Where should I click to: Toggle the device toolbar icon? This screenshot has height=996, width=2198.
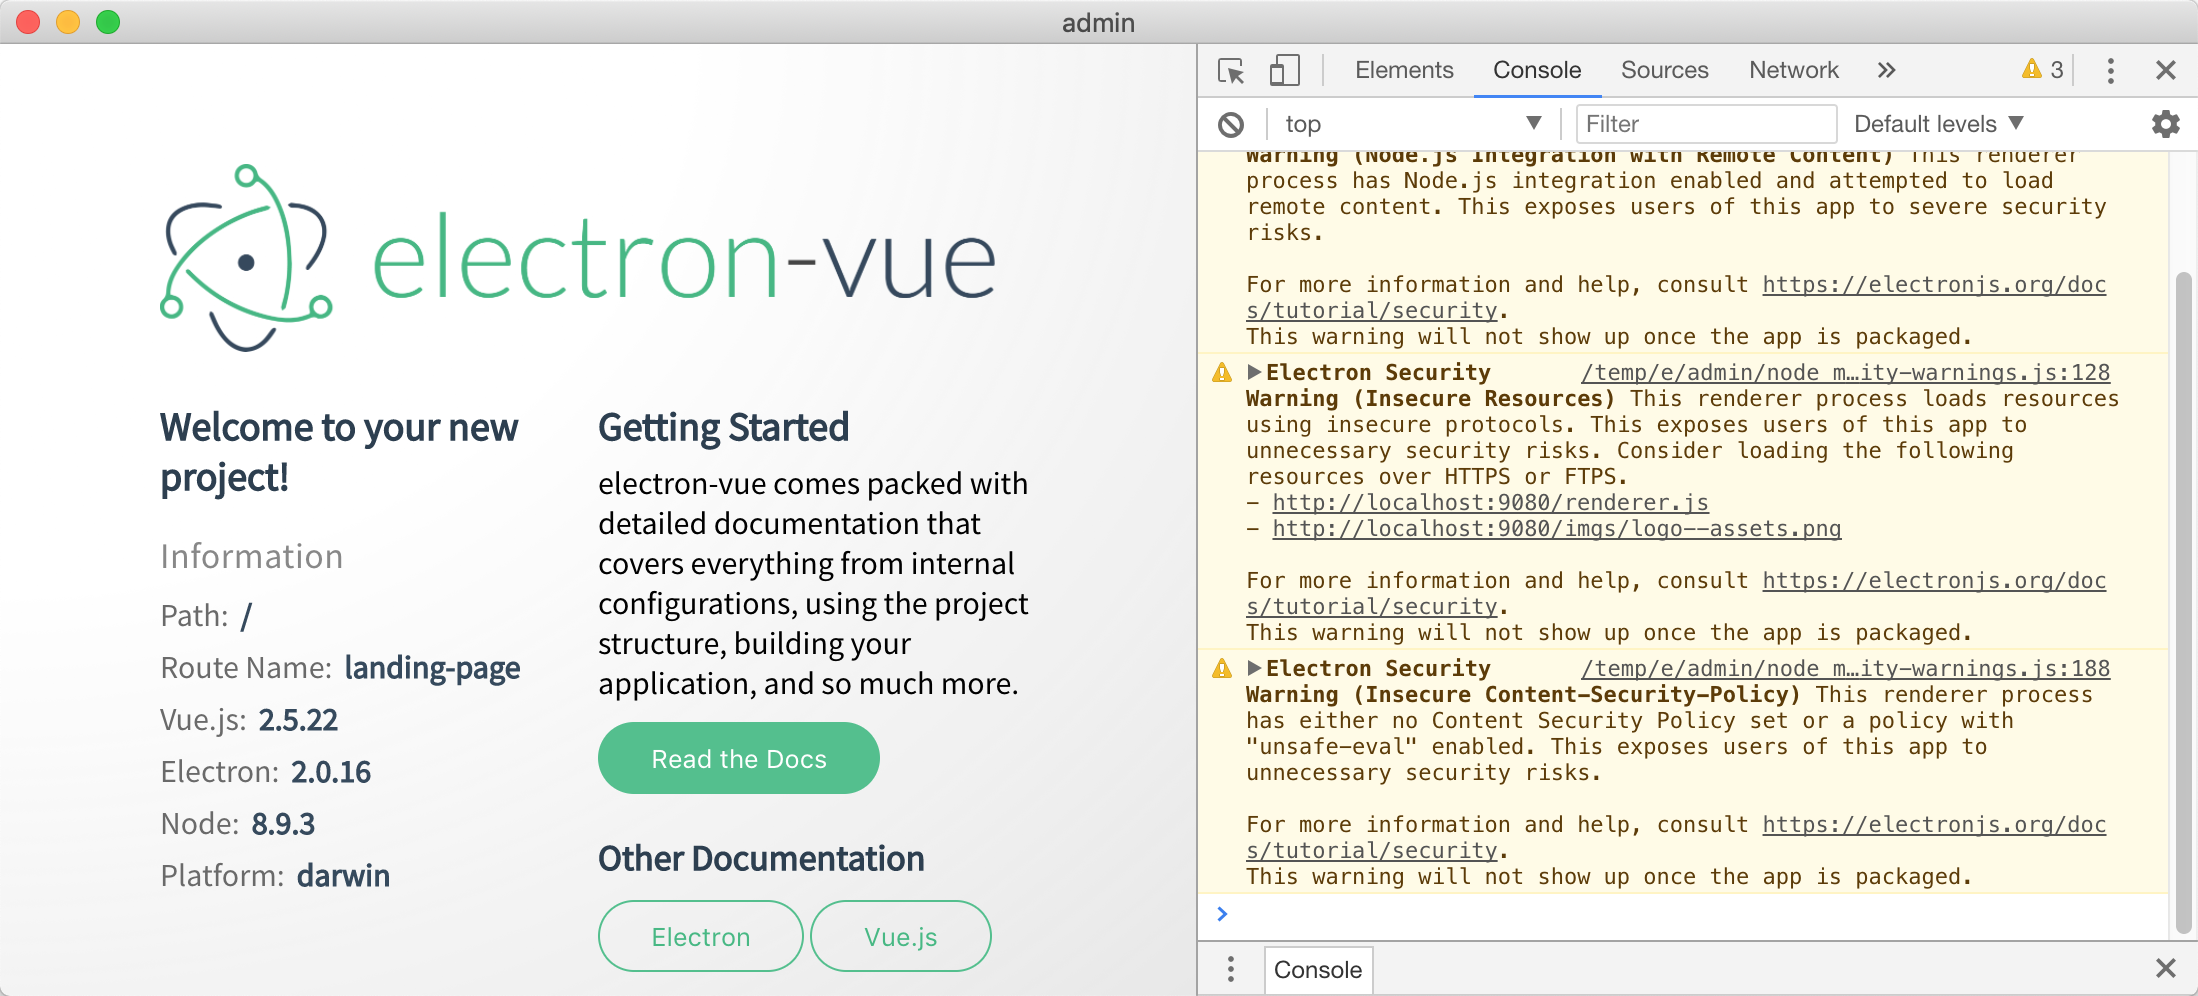pyautogui.click(x=1284, y=71)
